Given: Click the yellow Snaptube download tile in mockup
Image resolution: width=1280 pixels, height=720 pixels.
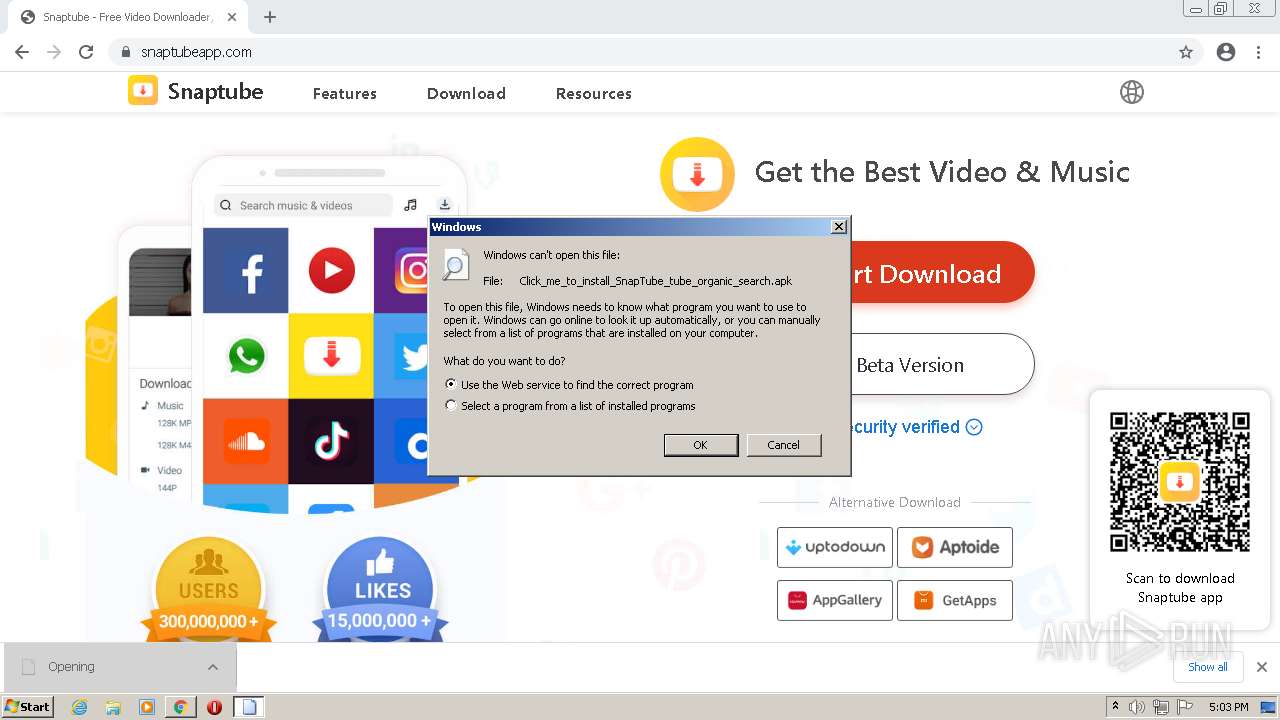Looking at the screenshot, I should click(x=331, y=356).
